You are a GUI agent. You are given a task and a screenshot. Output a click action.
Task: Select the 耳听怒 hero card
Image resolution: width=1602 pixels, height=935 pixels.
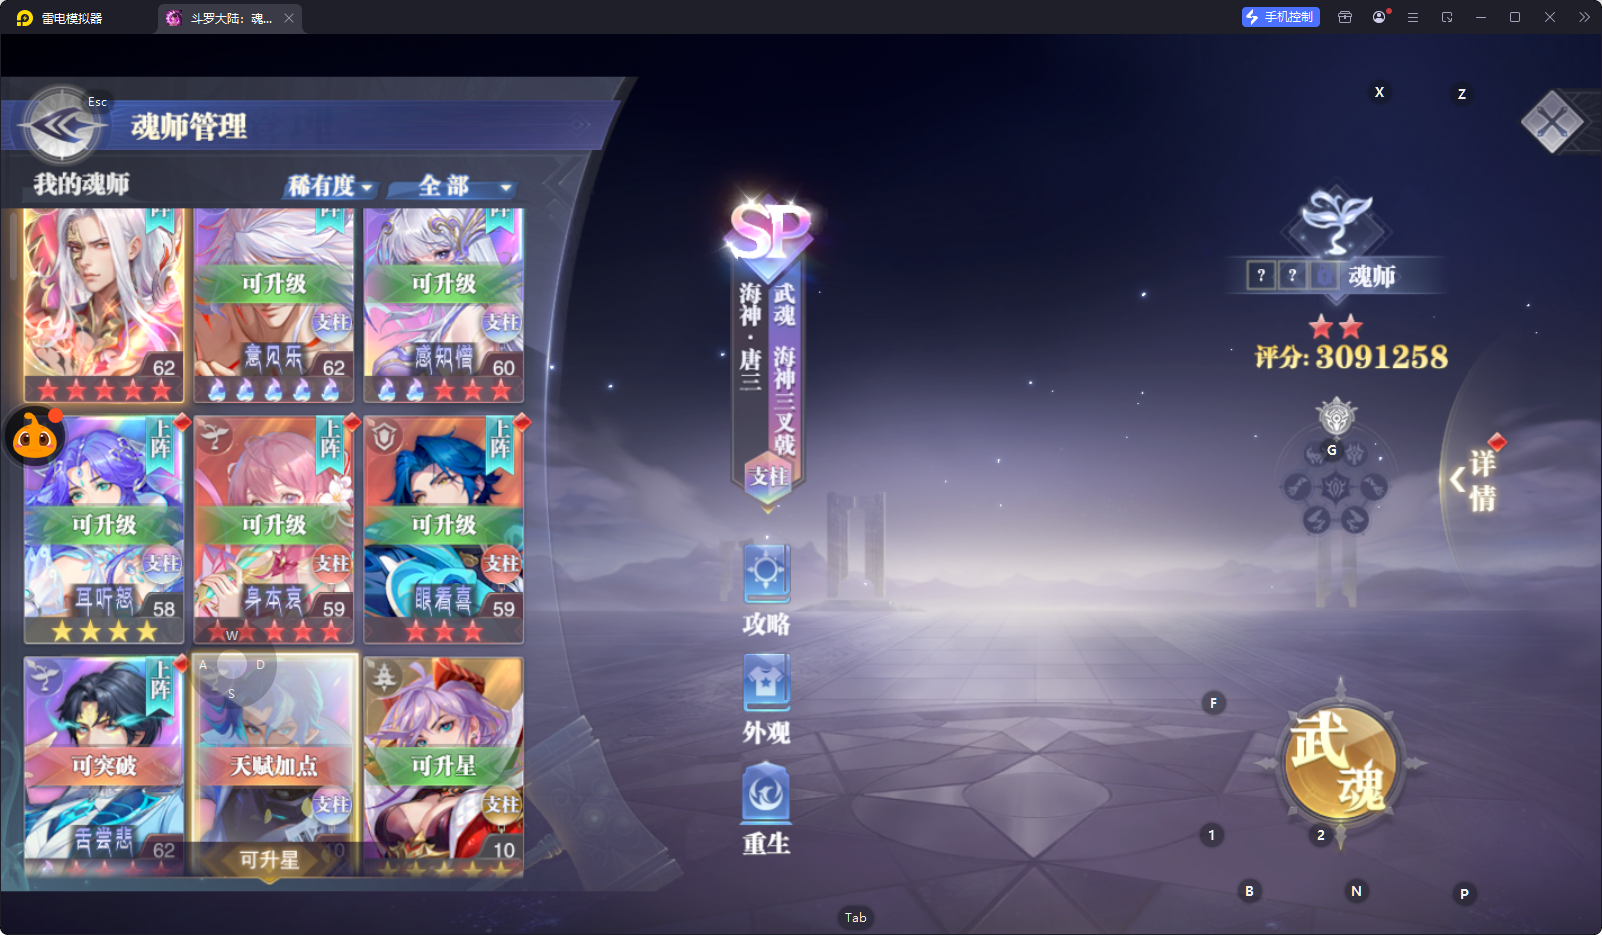[x=104, y=530]
